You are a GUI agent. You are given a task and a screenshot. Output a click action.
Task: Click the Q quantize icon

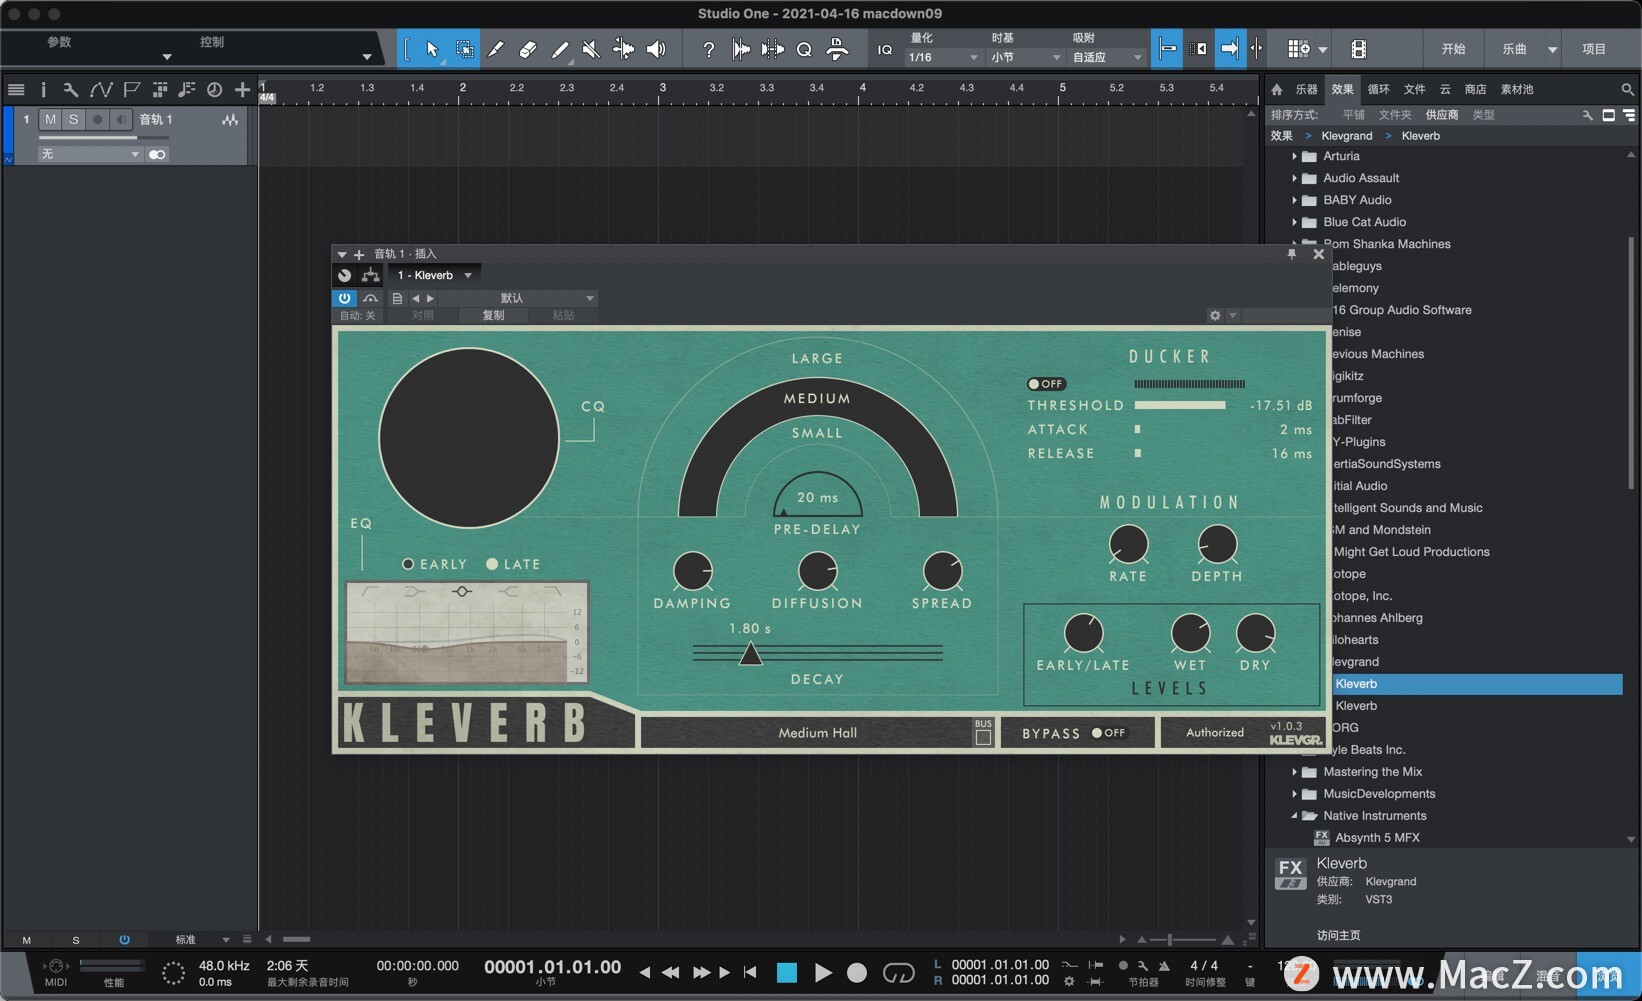(804, 49)
